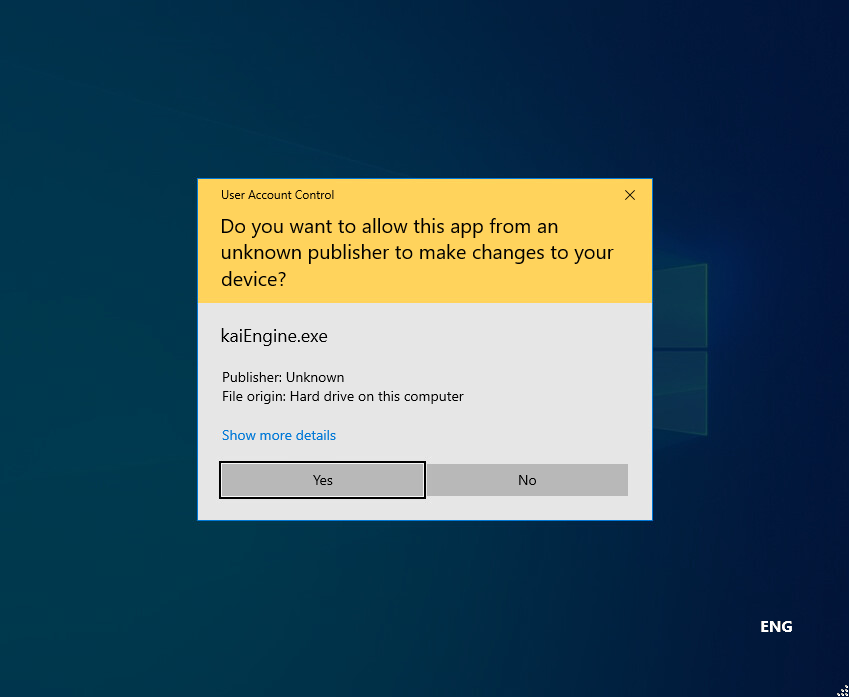Click No to block kaiEngine.exe
This screenshot has height=697, width=849.
pyautogui.click(x=527, y=480)
